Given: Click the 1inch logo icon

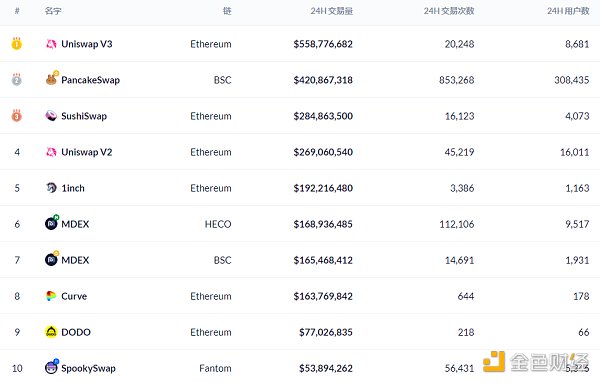Looking at the screenshot, I should (x=51, y=188).
